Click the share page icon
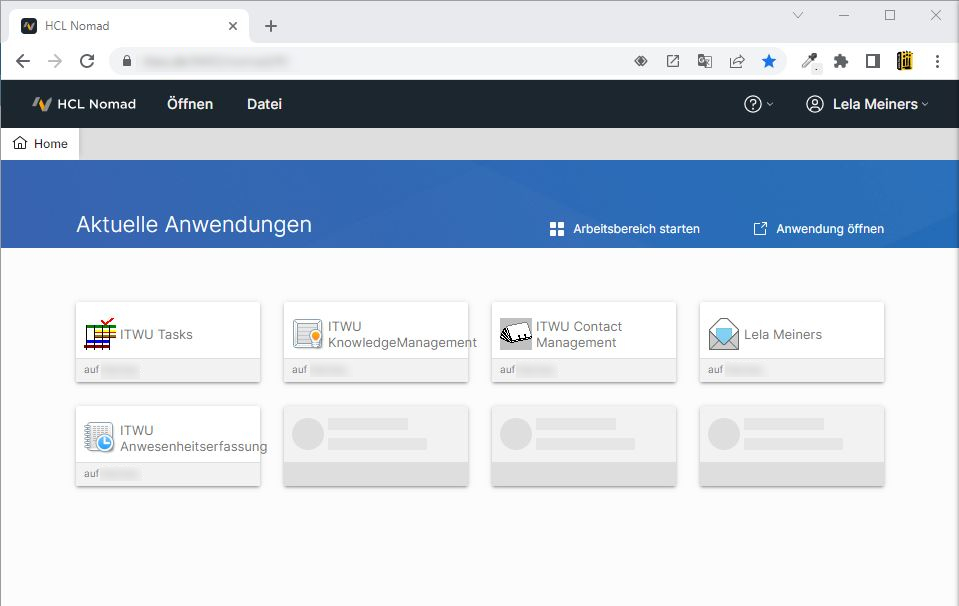Screen dimensions: 959x606 pyautogui.click(x=737, y=61)
